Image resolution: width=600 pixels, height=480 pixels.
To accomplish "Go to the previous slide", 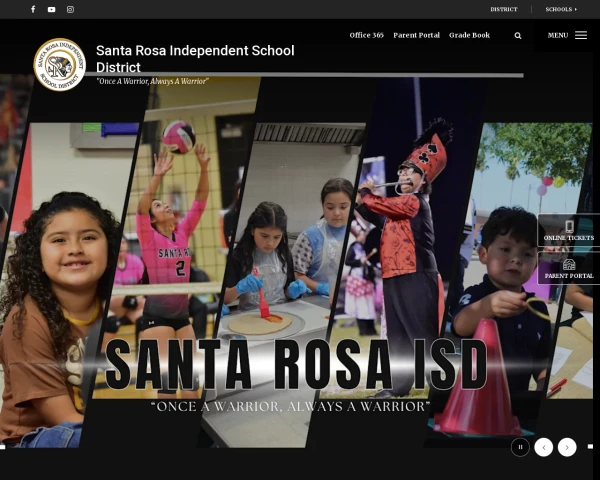I will 543,447.
